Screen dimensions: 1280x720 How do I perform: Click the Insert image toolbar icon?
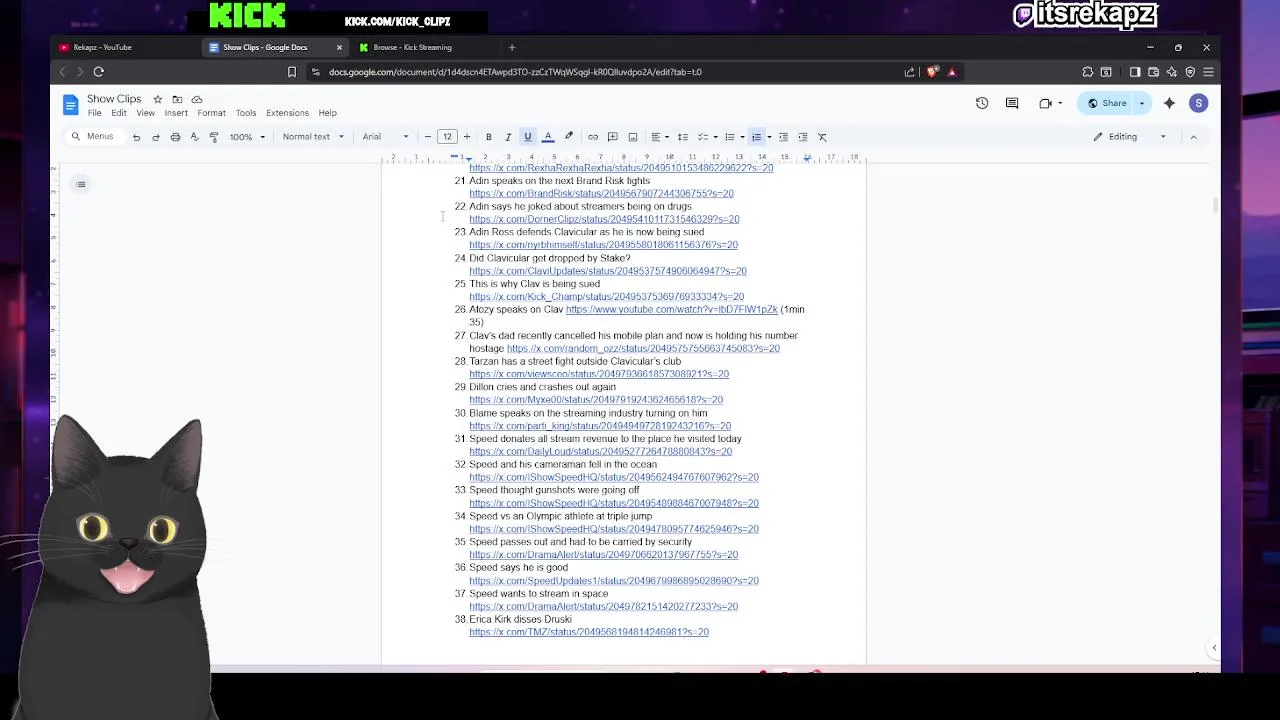[x=632, y=137]
